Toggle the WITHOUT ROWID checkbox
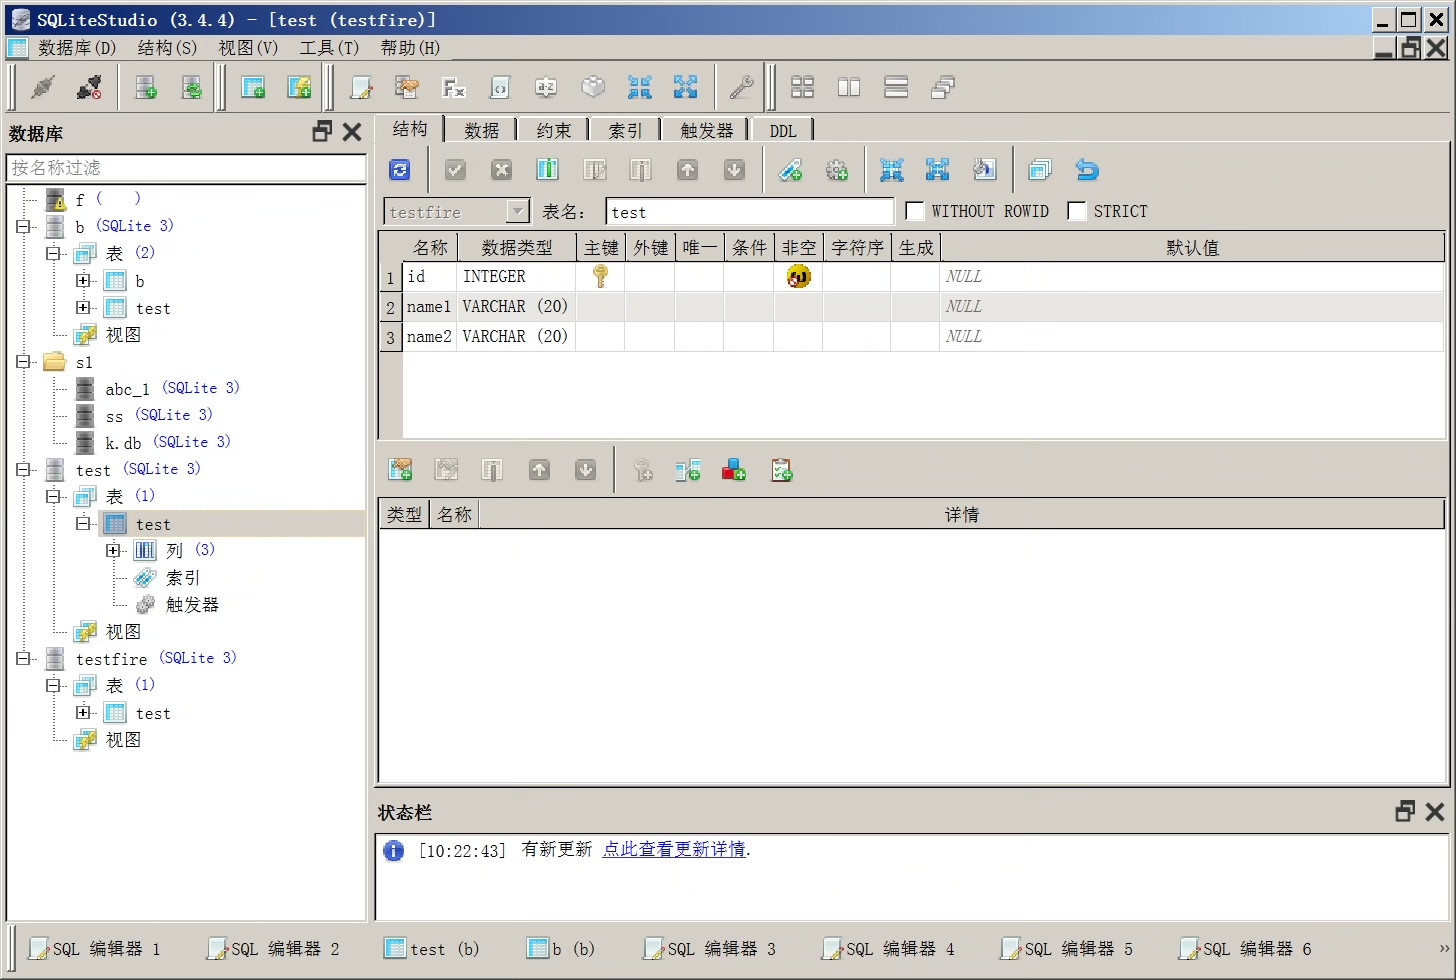Viewport: 1456px width, 980px height. (914, 211)
